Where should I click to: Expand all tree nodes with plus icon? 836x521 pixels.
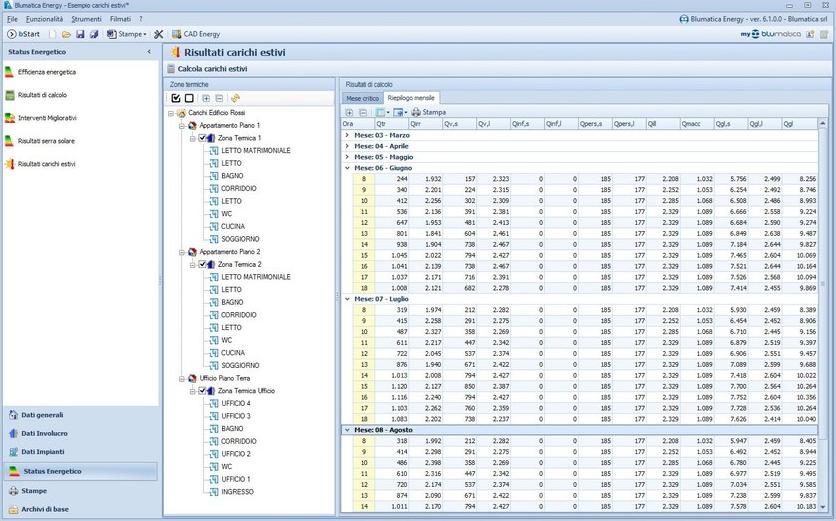[x=206, y=98]
